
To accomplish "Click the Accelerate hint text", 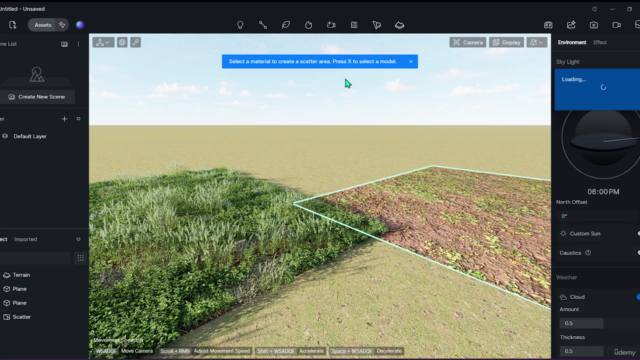I will point(311,351).
